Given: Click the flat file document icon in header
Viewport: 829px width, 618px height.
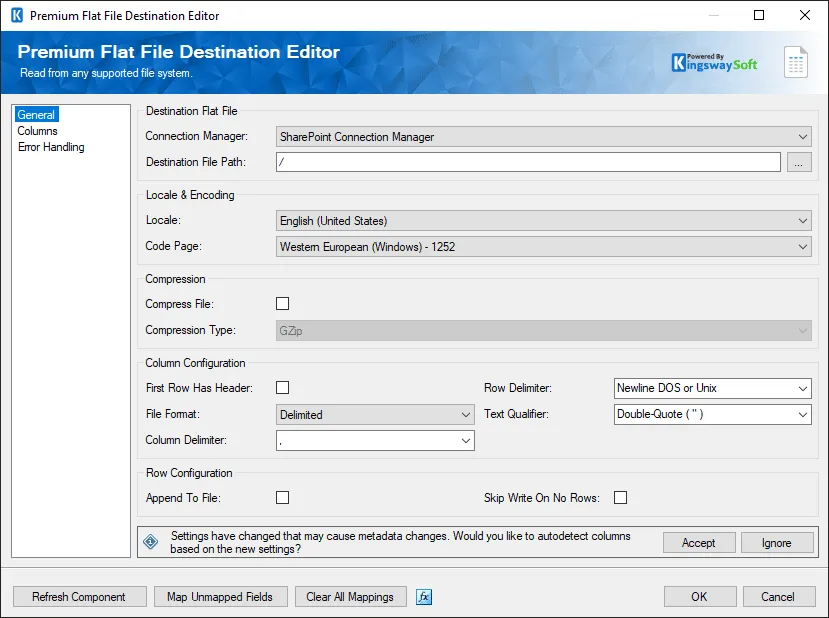Looking at the screenshot, I should click(x=796, y=61).
